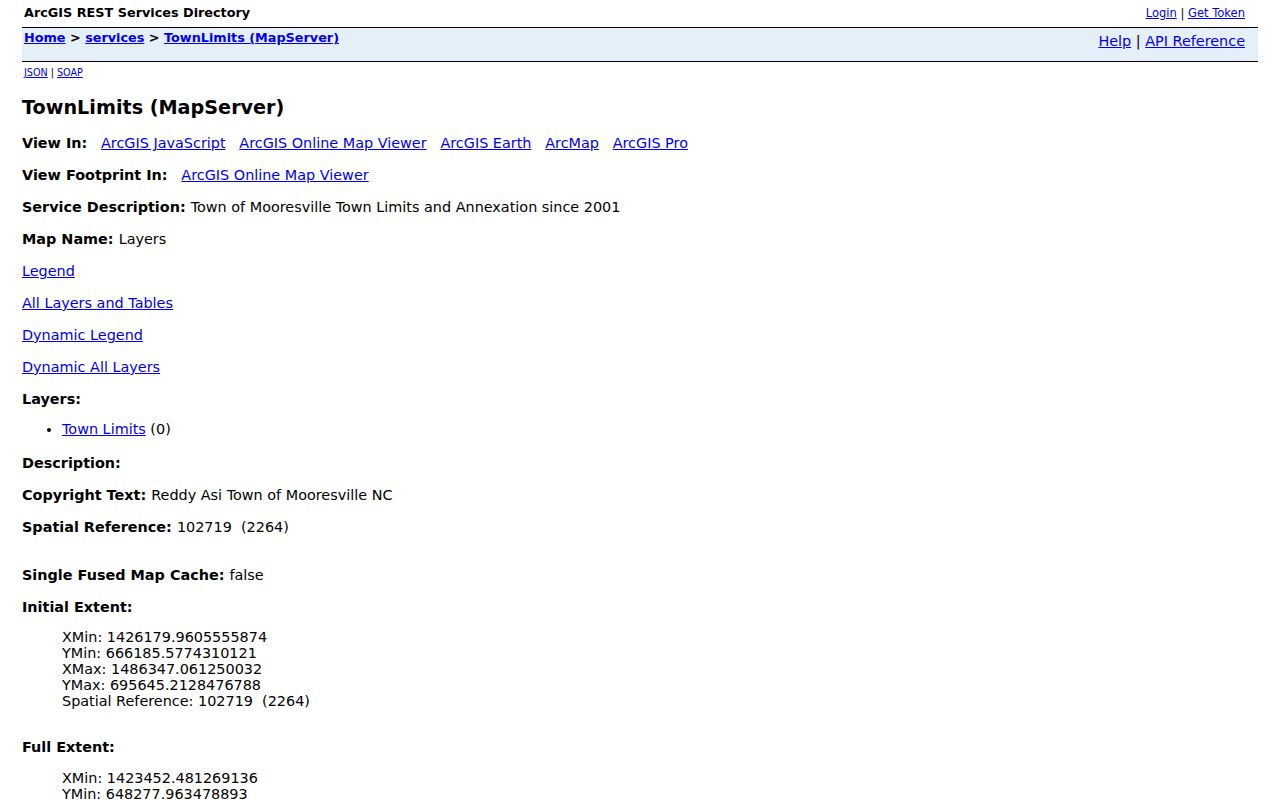Open All Layers and Tables
This screenshot has width=1280, height=800.
pos(97,303)
